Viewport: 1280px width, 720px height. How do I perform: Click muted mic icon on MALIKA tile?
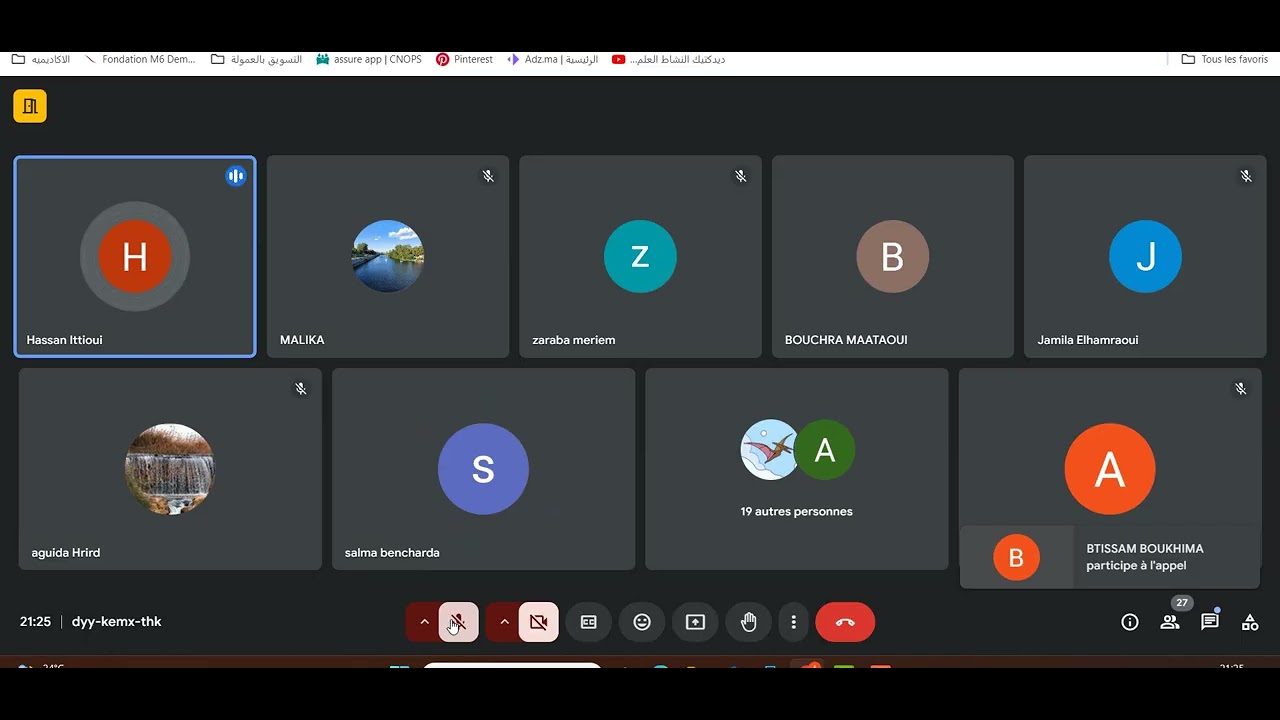click(x=488, y=176)
